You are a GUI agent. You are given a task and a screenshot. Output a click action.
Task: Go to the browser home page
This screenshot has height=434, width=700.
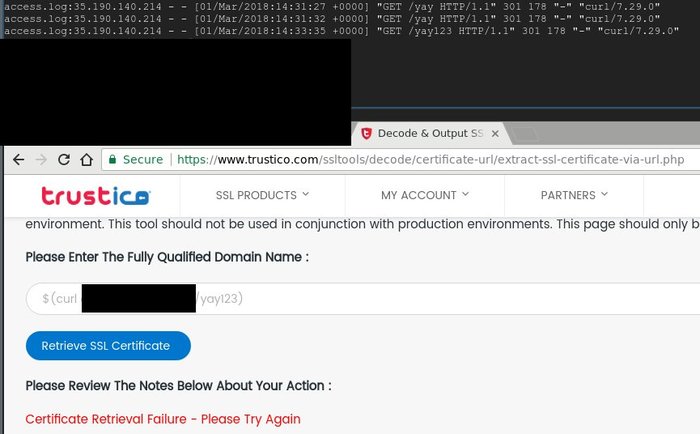click(x=87, y=159)
